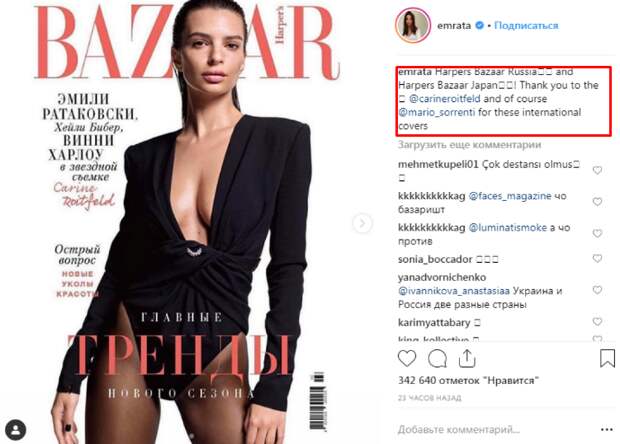Open @luminatismoke mention in comment

click(508, 228)
